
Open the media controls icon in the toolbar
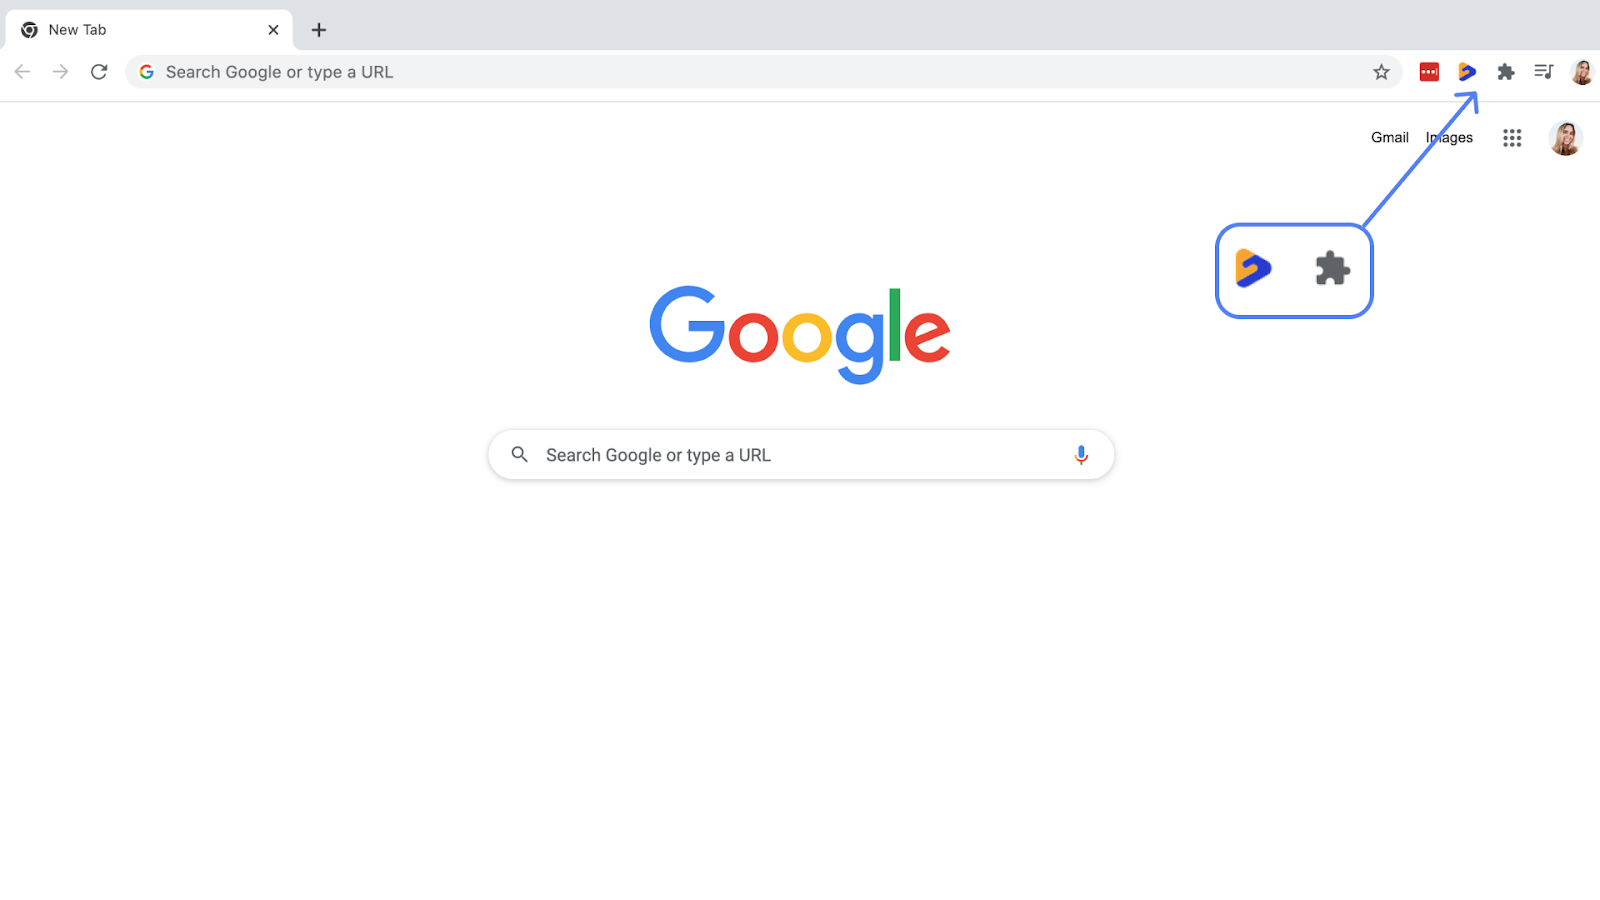coord(1544,72)
